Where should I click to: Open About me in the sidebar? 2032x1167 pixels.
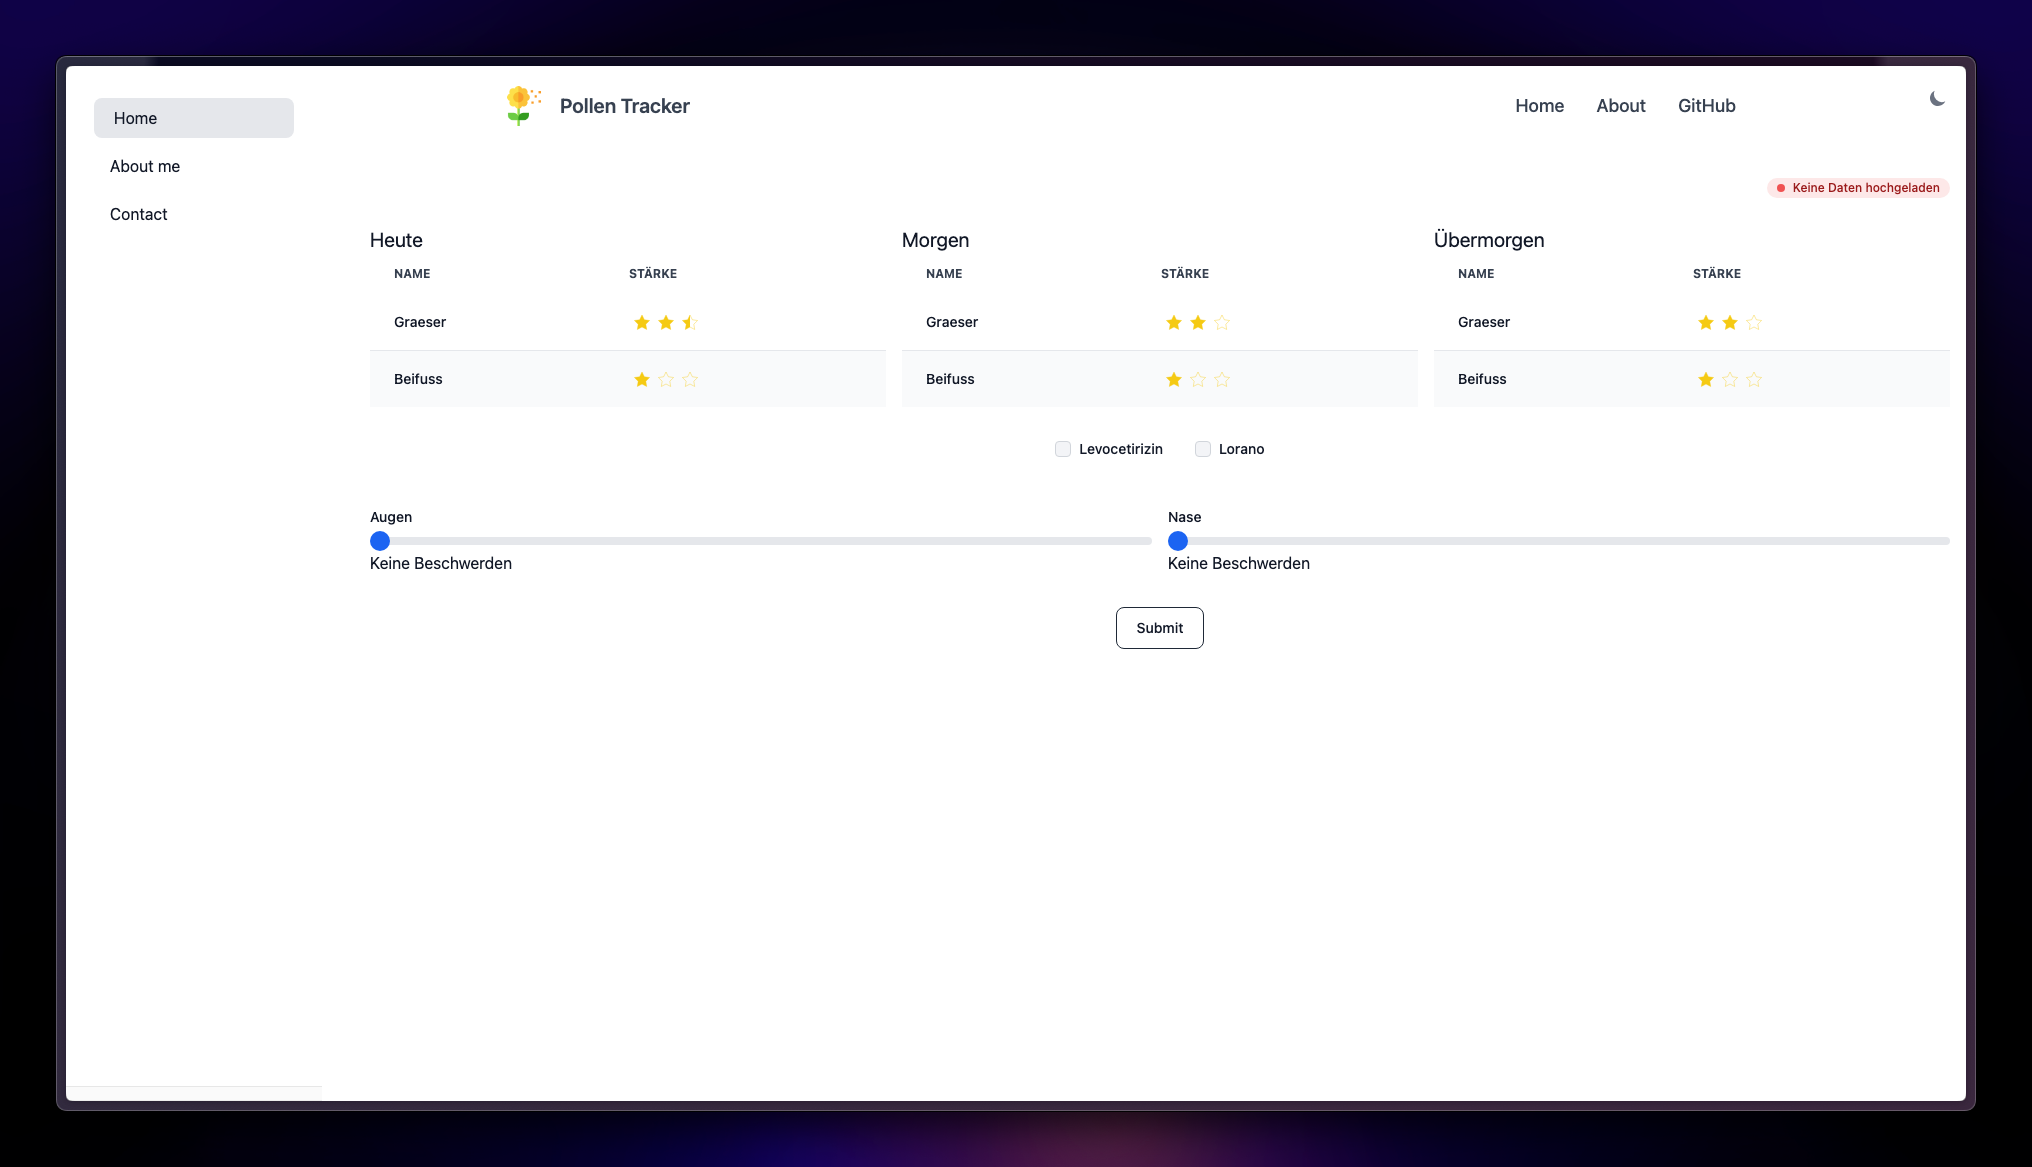click(145, 166)
